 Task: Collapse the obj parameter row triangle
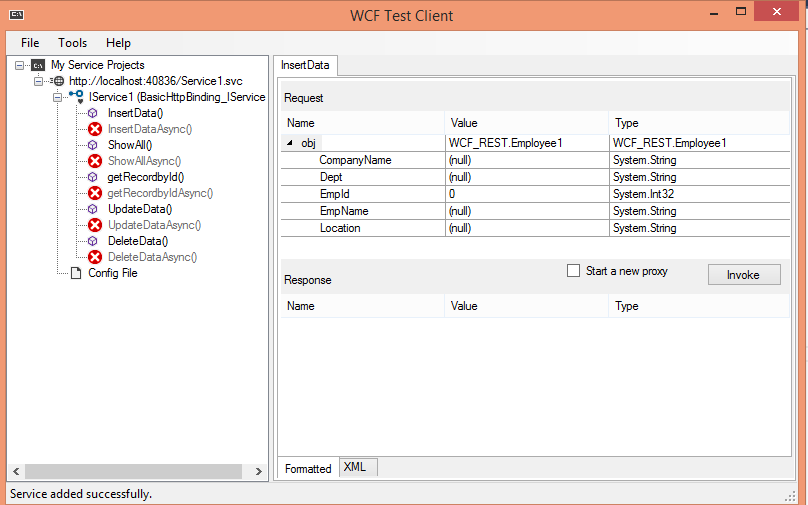pyautogui.click(x=290, y=144)
